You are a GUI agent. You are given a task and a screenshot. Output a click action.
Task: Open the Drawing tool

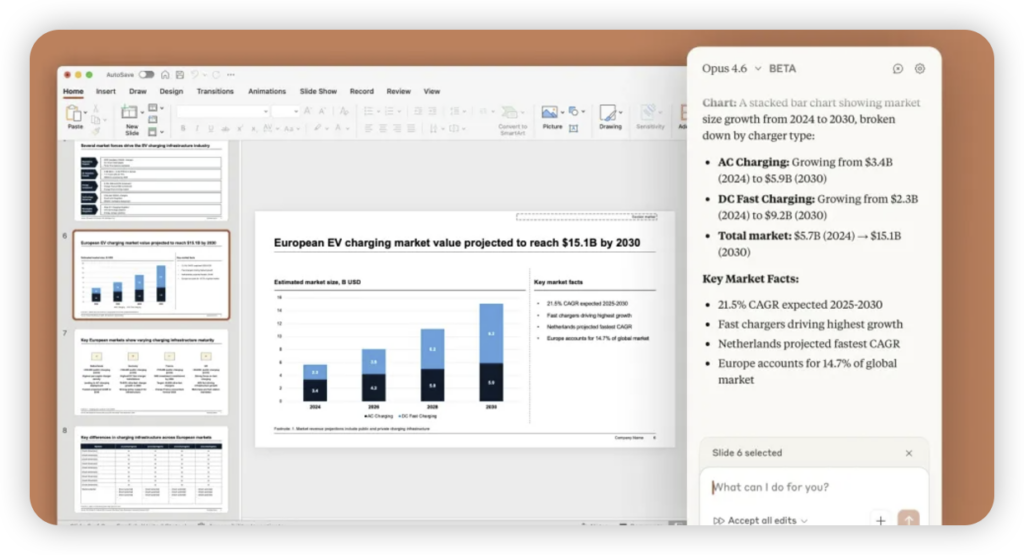click(x=610, y=115)
